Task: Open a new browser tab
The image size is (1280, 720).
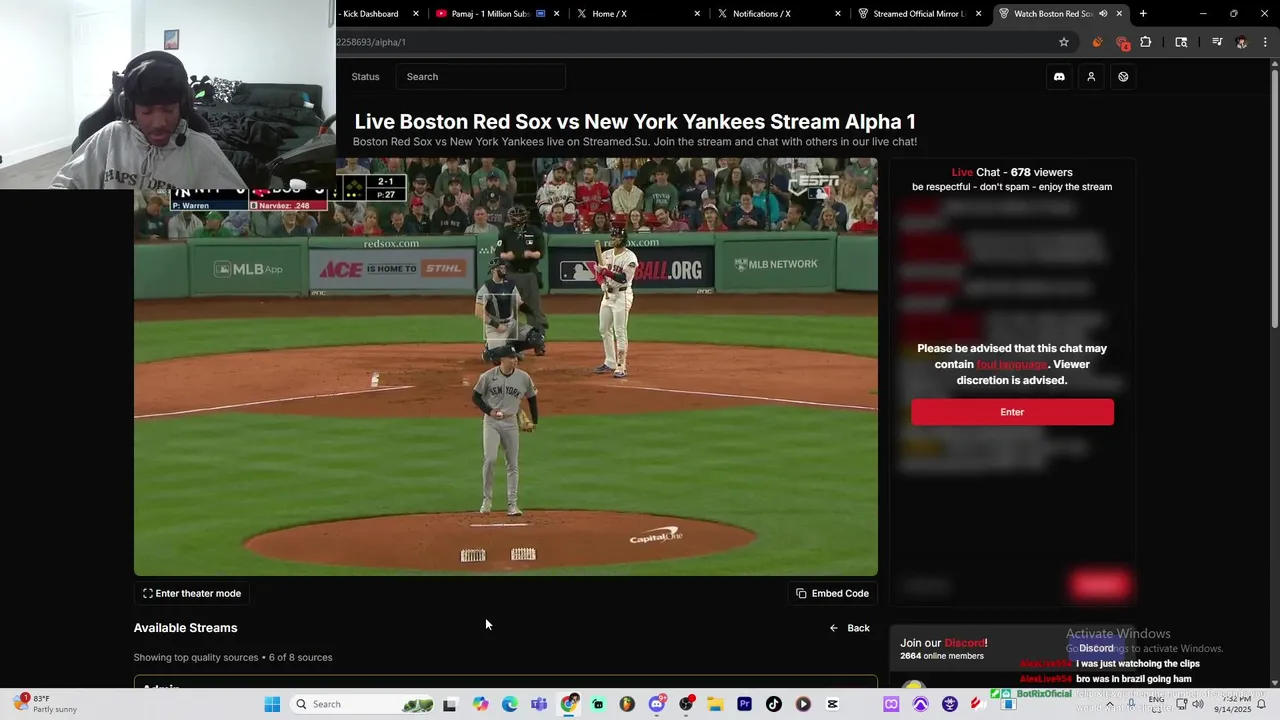Action: click(x=1143, y=14)
